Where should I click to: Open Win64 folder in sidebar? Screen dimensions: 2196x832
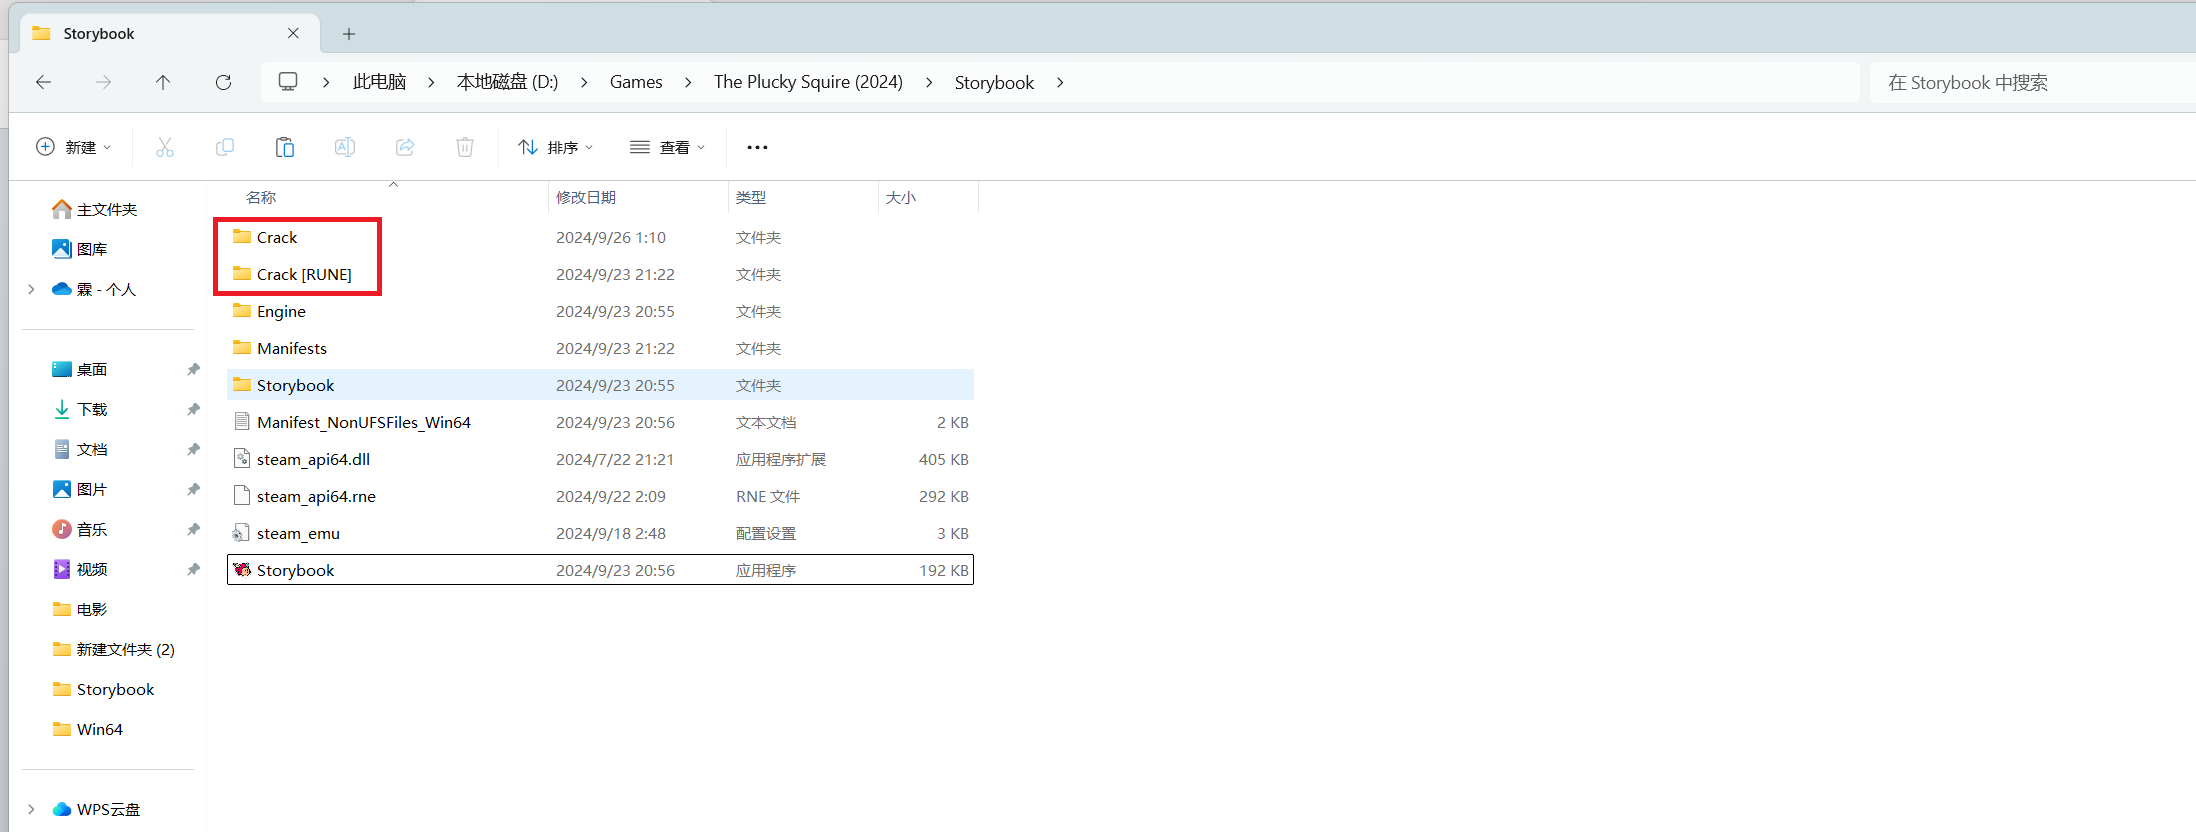tap(87, 729)
